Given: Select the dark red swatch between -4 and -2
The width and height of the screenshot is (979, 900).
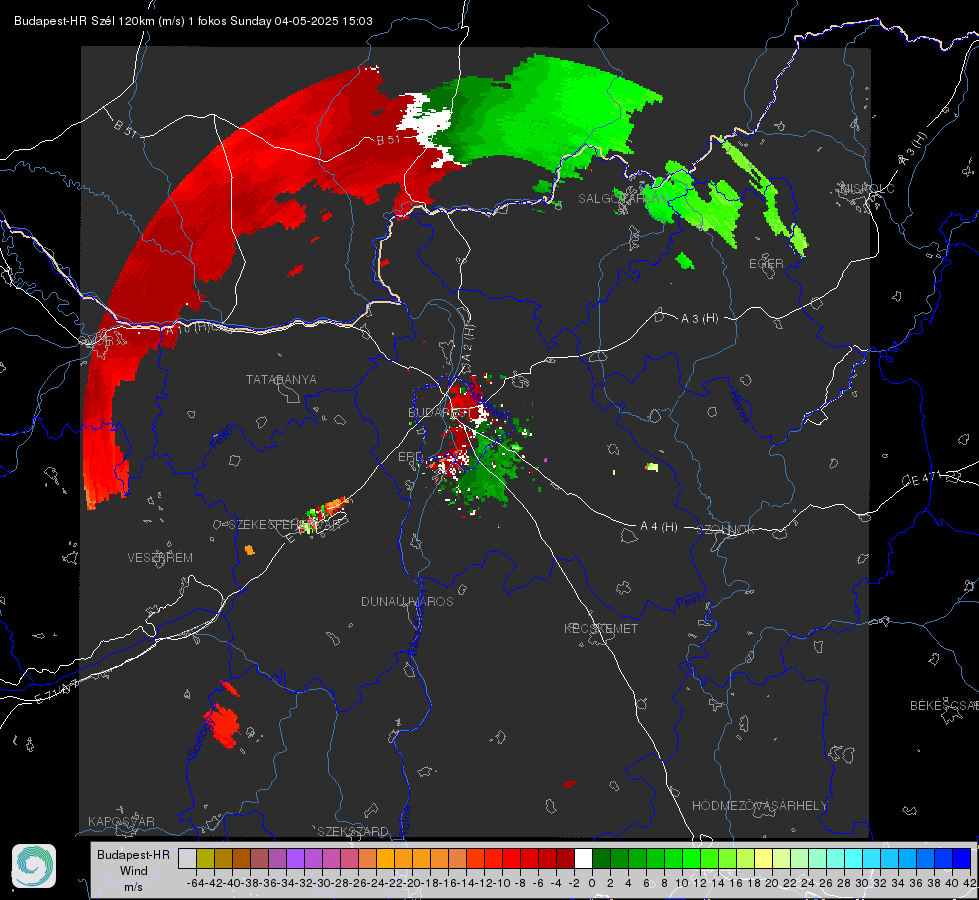Looking at the screenshot, I should [x=565, y=858].
